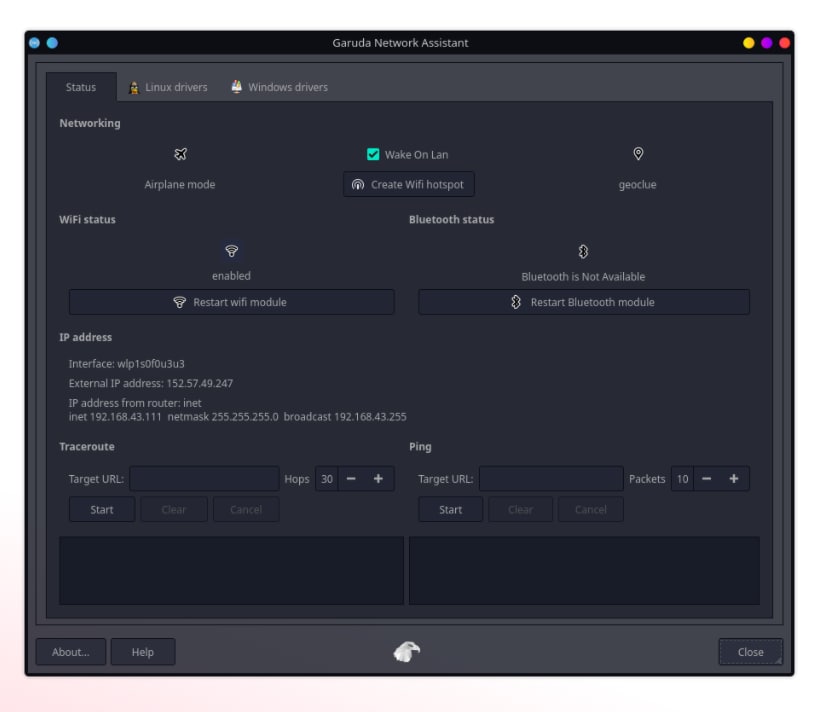Increase the Packets count
Viewport: 828px width, 712px height.
734,479
